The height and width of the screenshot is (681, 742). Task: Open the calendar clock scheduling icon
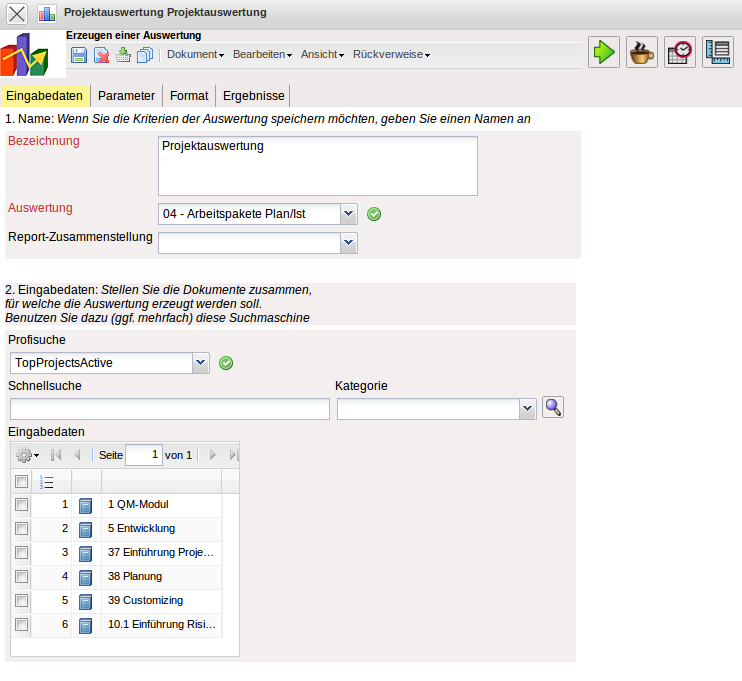click(680, 52)
